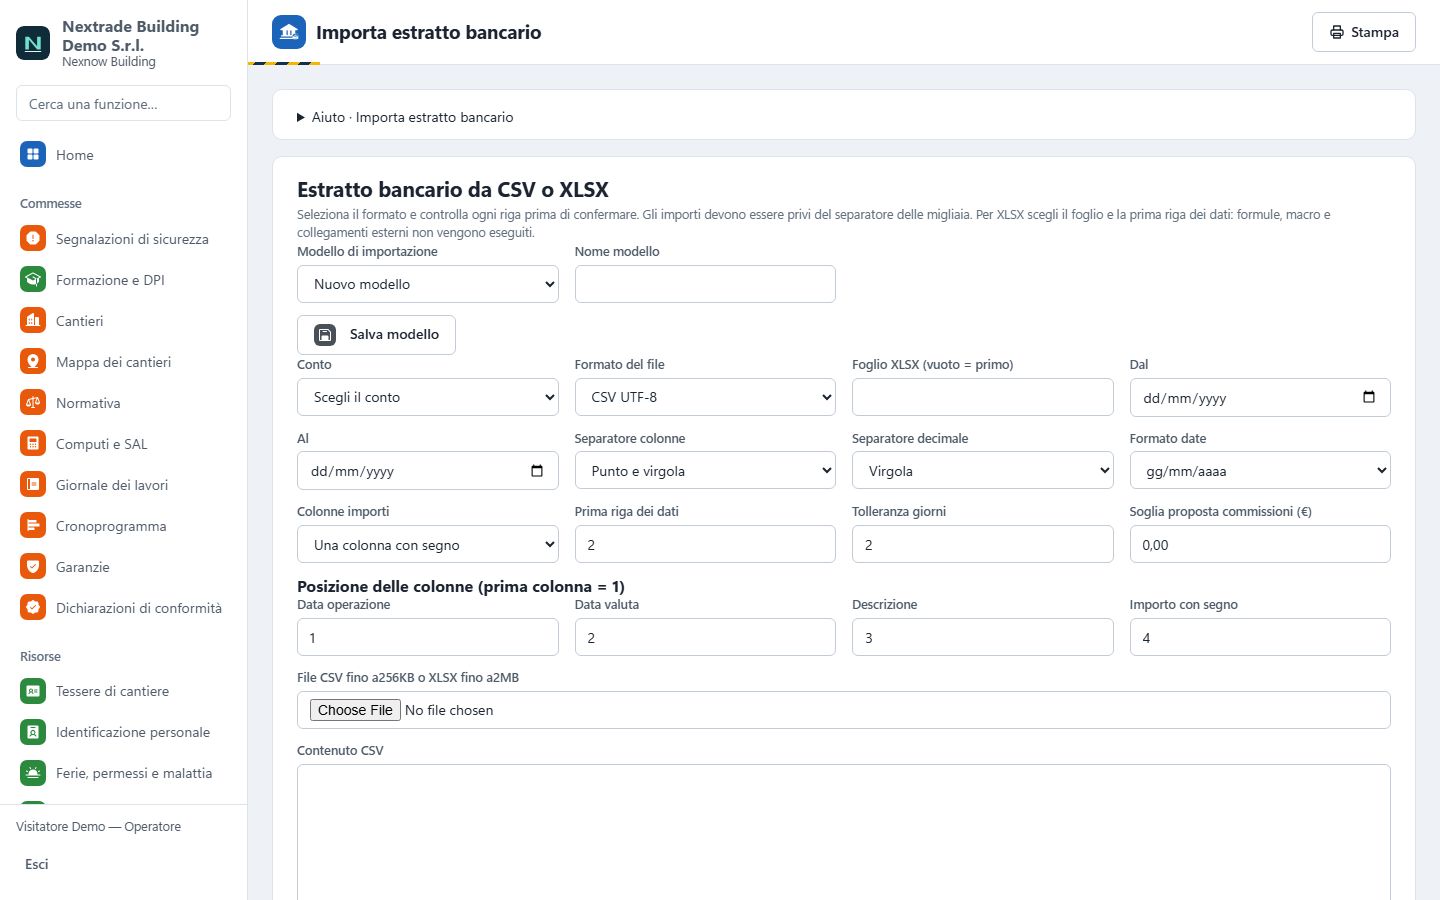Click the Contenuto CSV text area

tap(844, 832)
